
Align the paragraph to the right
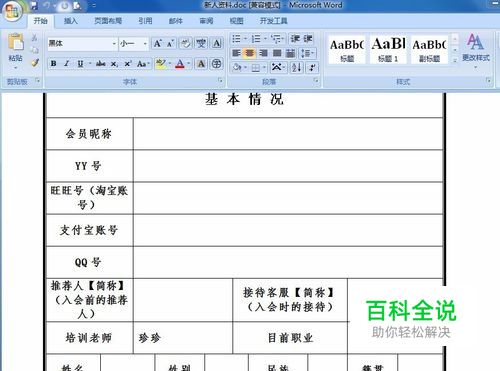click(263, 53)
